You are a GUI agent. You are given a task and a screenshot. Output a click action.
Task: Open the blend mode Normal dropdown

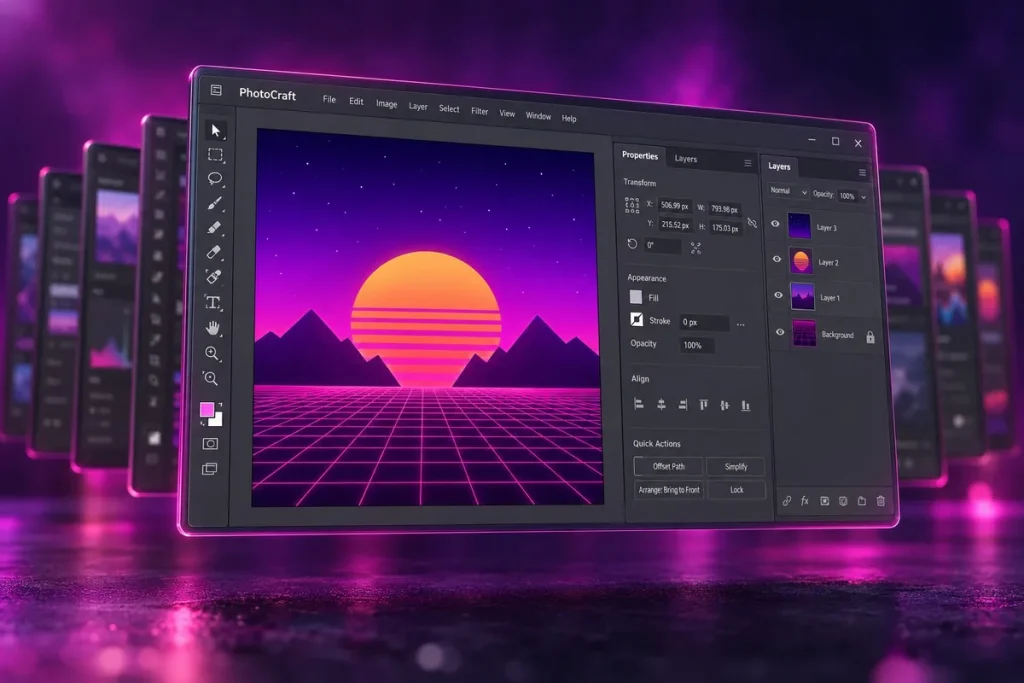788,191
